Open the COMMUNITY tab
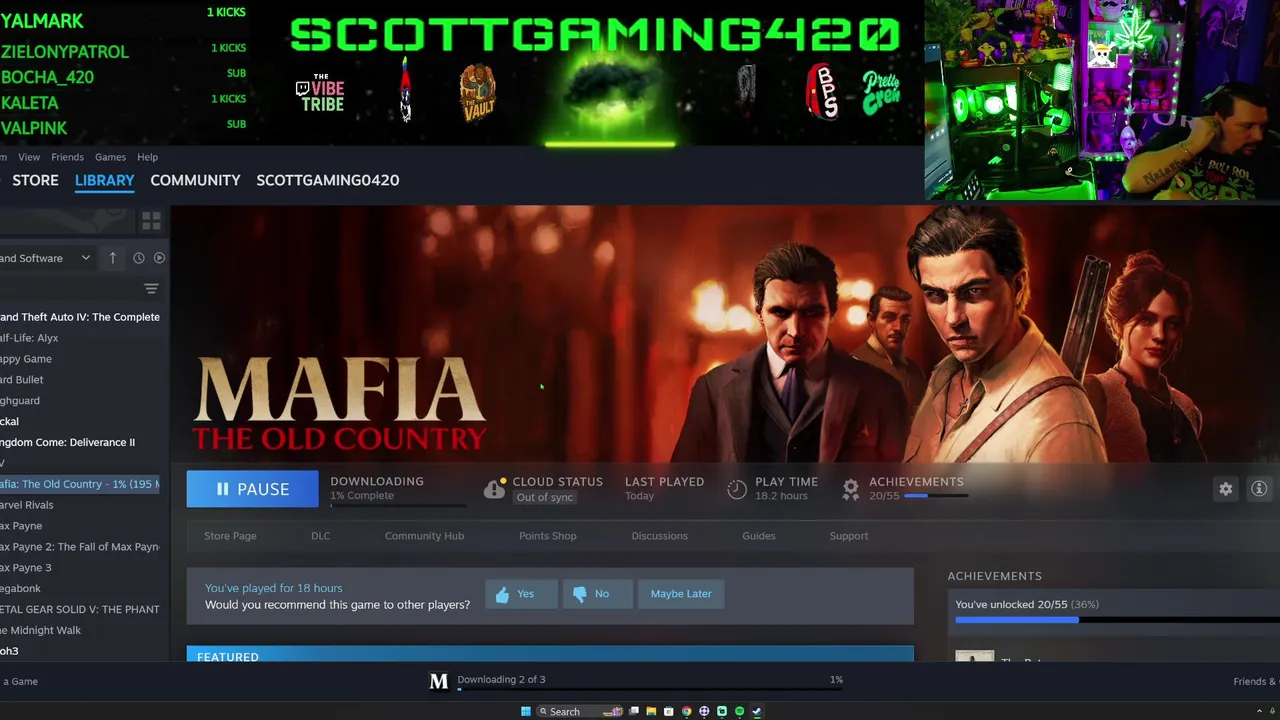The height and width of the screenshot is (720, 1280). (195, 180)
